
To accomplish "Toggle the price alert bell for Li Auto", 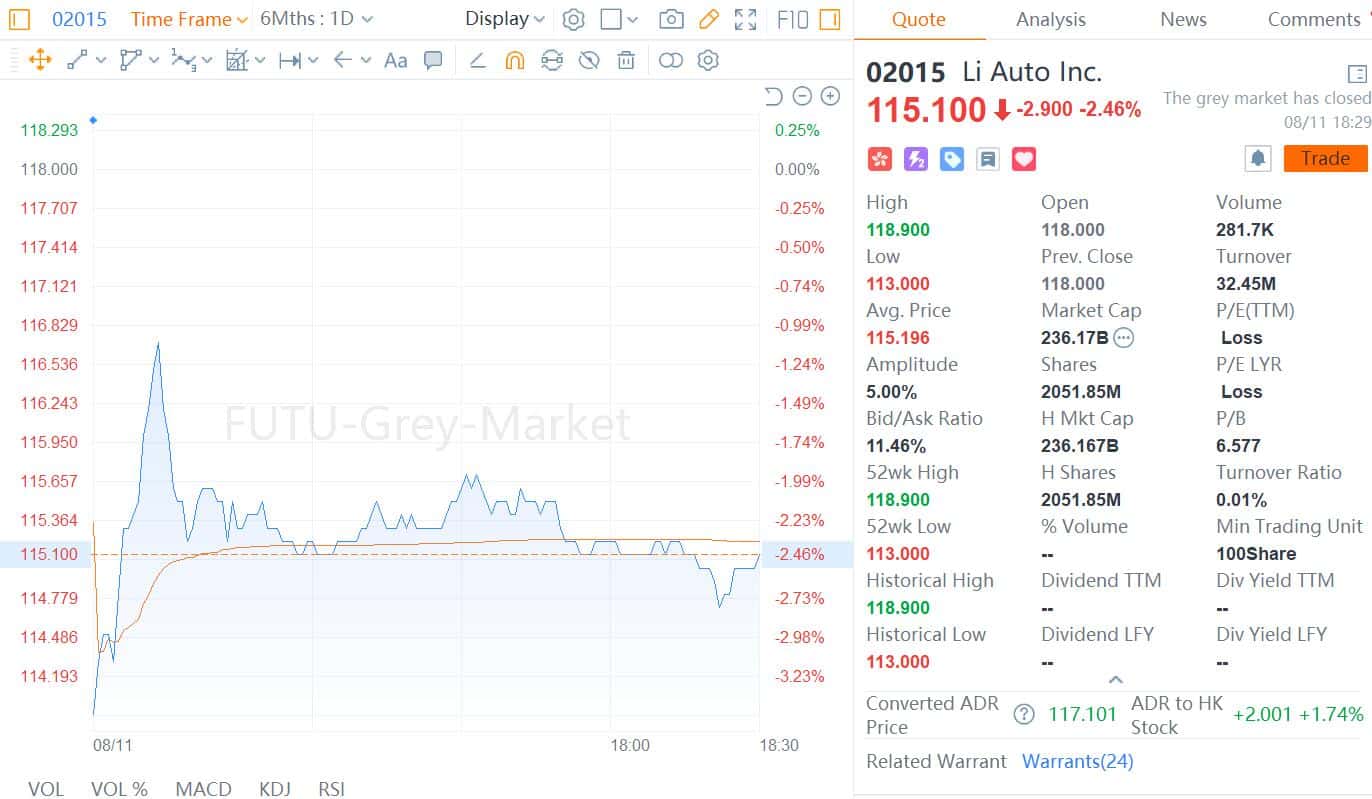I will (x=1258, y=158).
